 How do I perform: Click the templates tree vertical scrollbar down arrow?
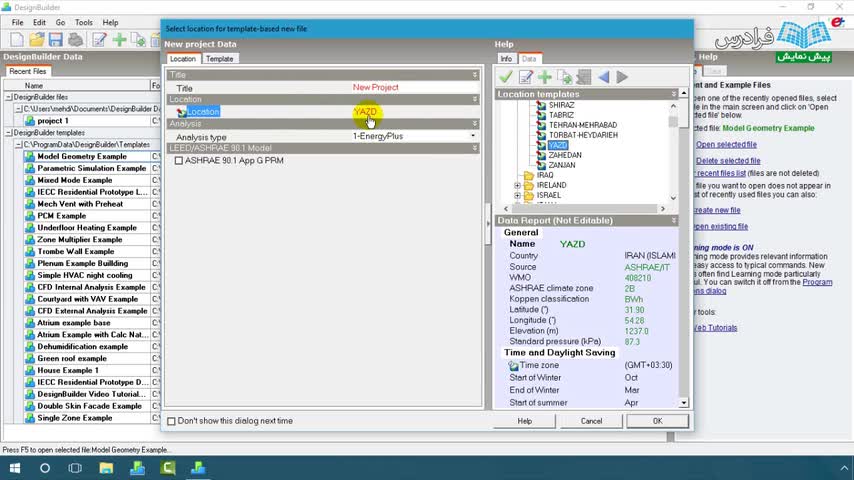(x=673, y=198)
